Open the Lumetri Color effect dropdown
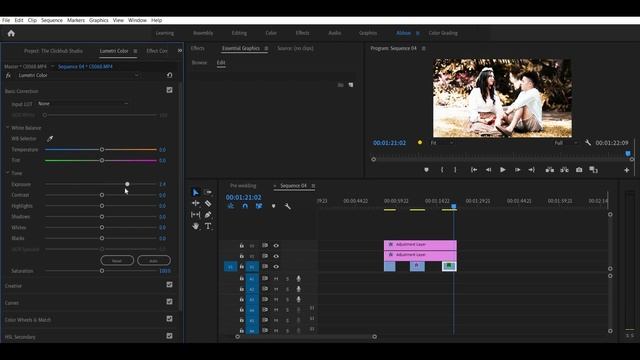Screen dimensions: 640x360 coord(78,75)
